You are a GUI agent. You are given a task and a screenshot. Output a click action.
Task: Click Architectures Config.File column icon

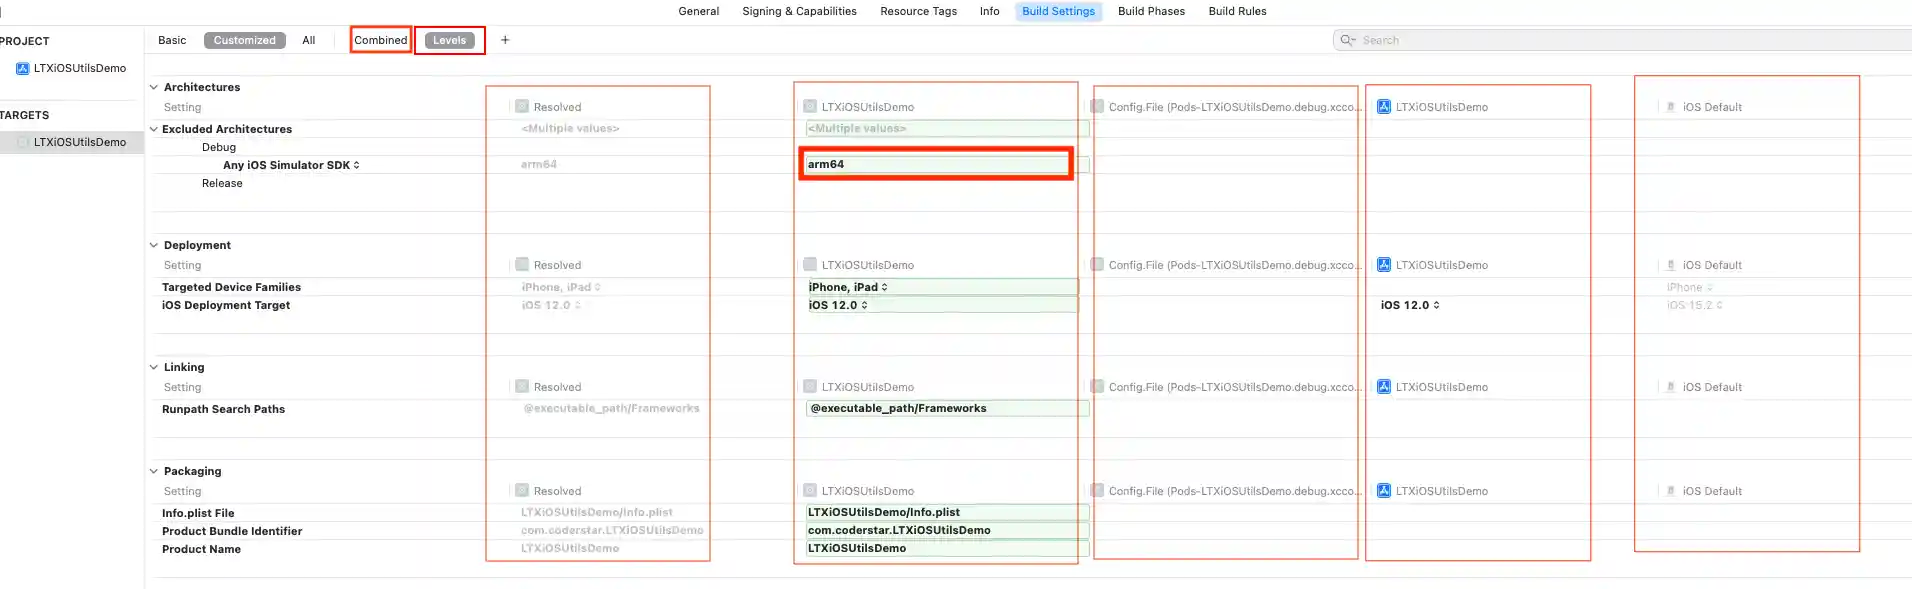click(x=1098, y=107)
